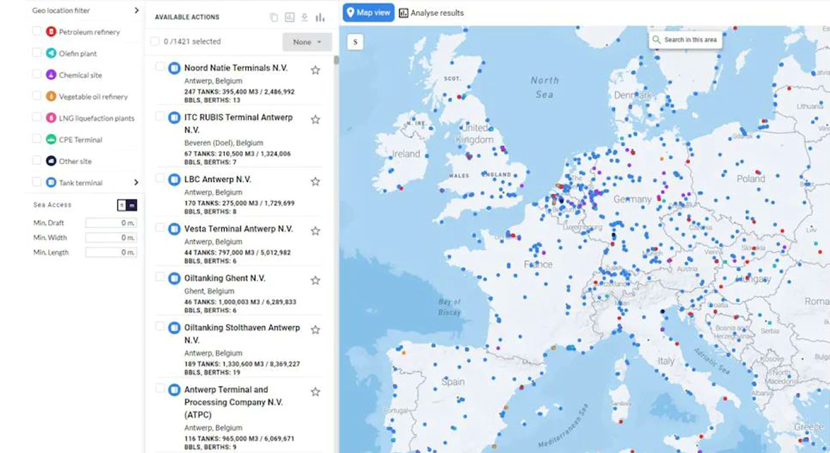Click the Petroleum refinery filter label
The width and height of the screenshot is (830, 453).
(89, 32)
